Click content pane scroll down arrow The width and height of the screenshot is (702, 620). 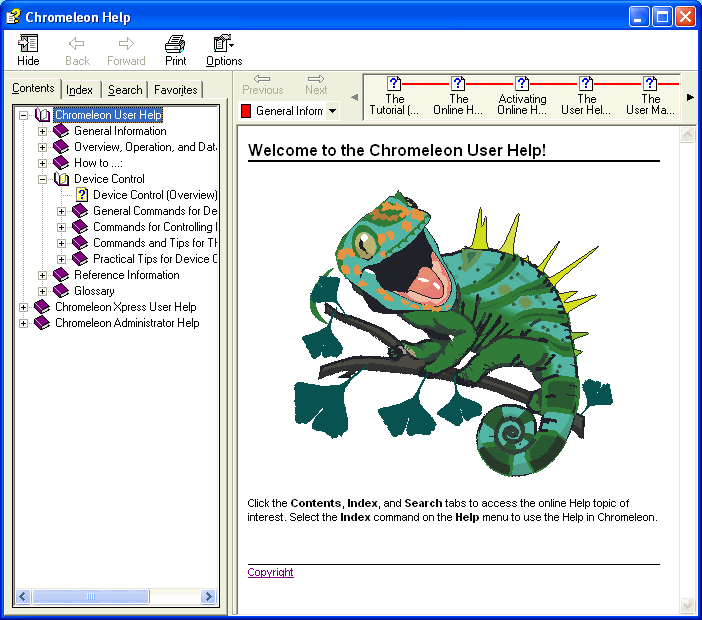pyautogui.click(x=687, y=605)
